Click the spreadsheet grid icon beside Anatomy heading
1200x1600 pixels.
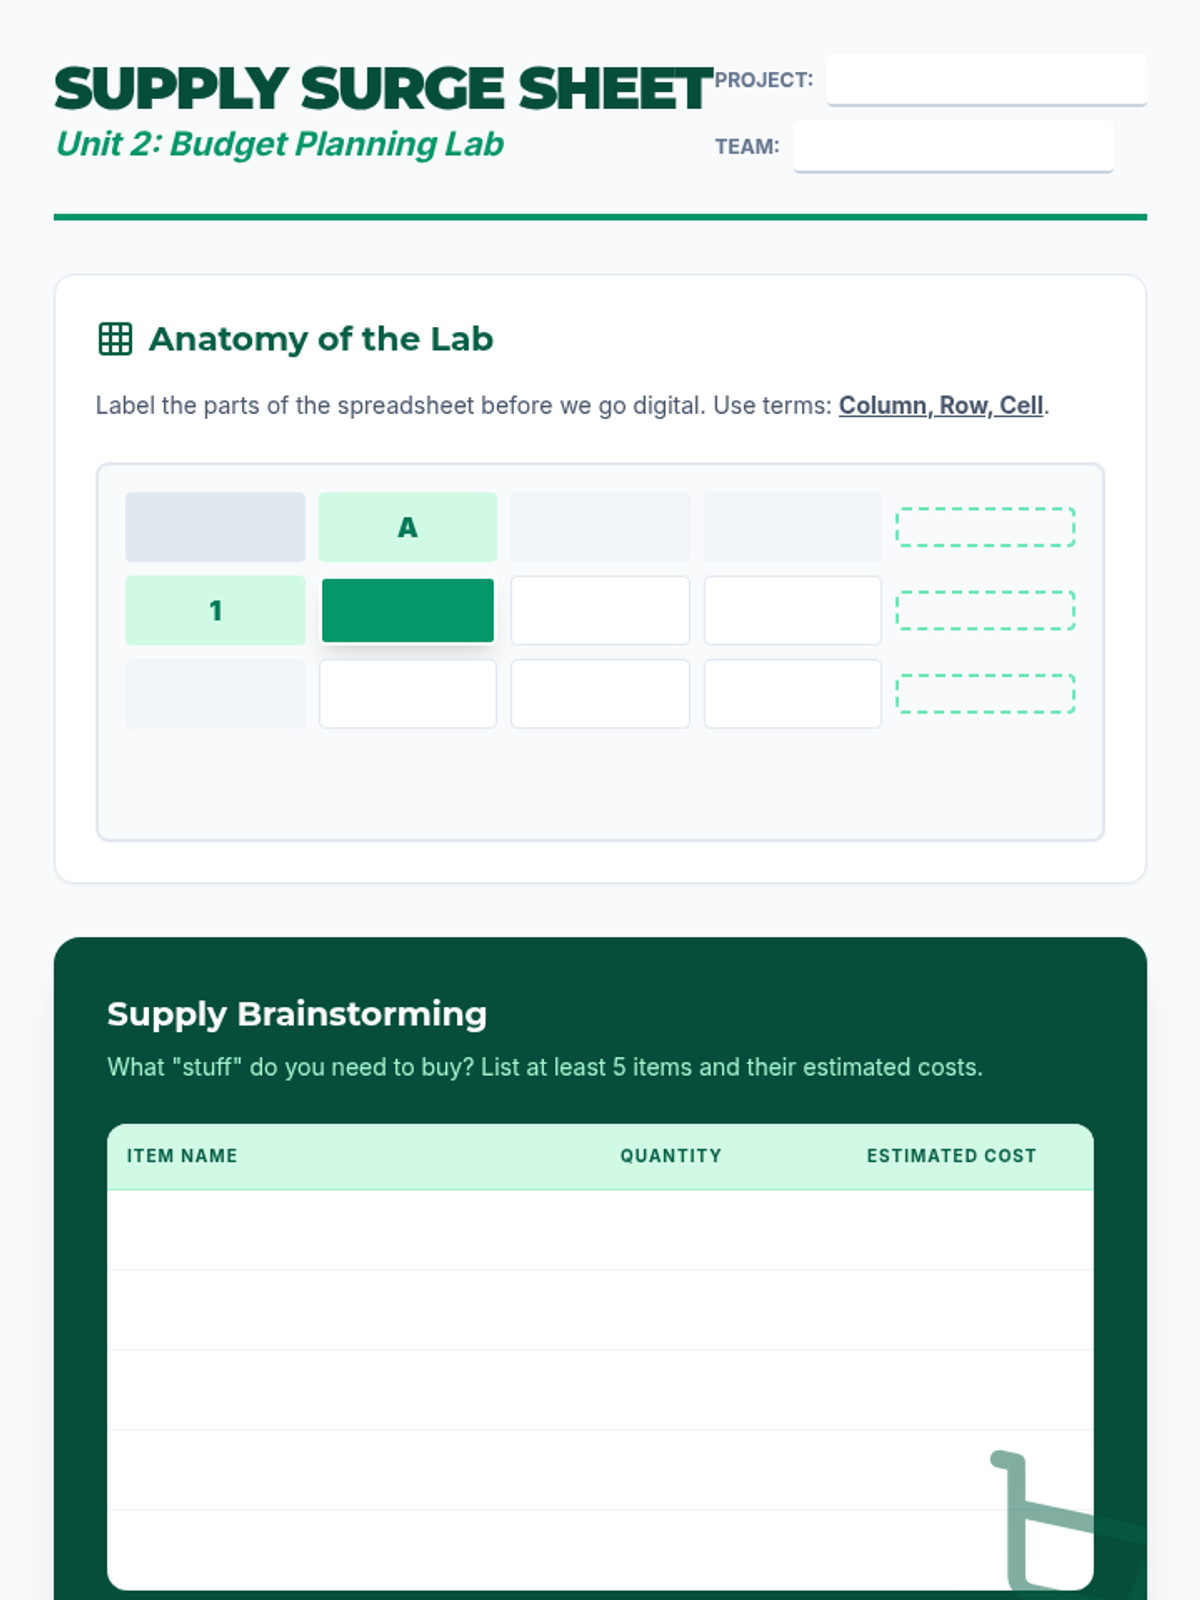point(115,339)
